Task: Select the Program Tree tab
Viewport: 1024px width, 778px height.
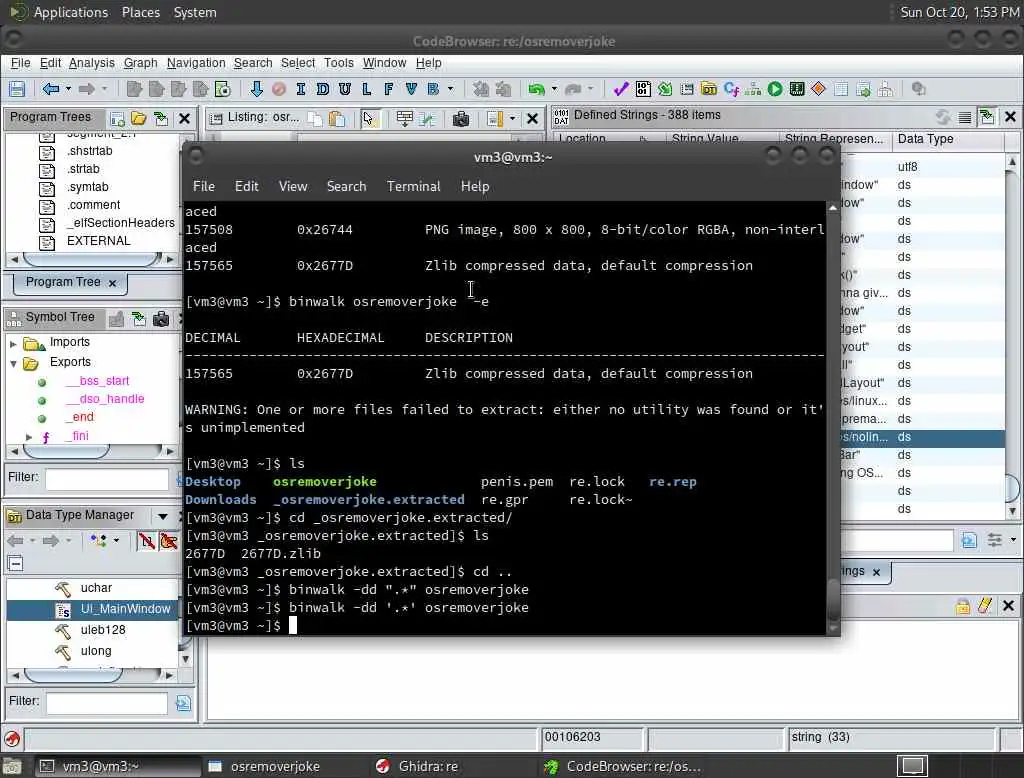Action: 70,282
